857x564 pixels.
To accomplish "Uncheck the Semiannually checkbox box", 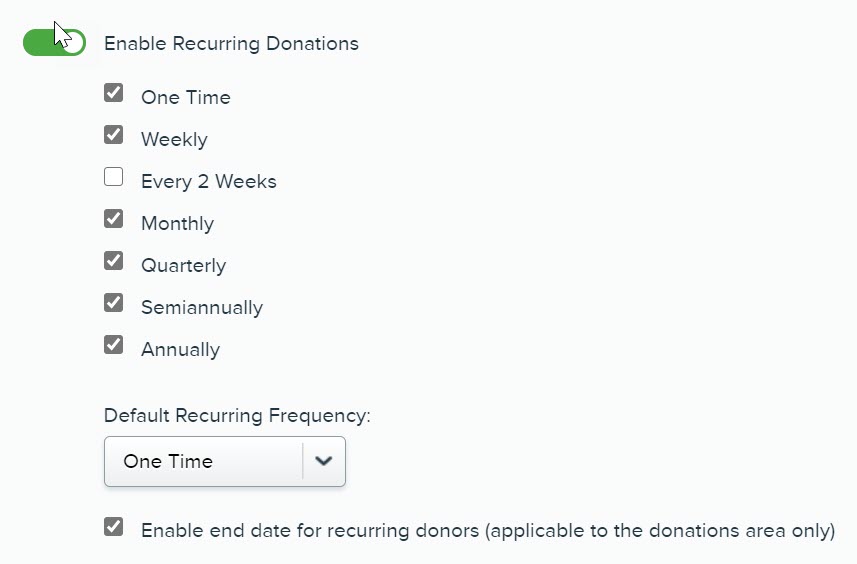I will click(114, 303).
